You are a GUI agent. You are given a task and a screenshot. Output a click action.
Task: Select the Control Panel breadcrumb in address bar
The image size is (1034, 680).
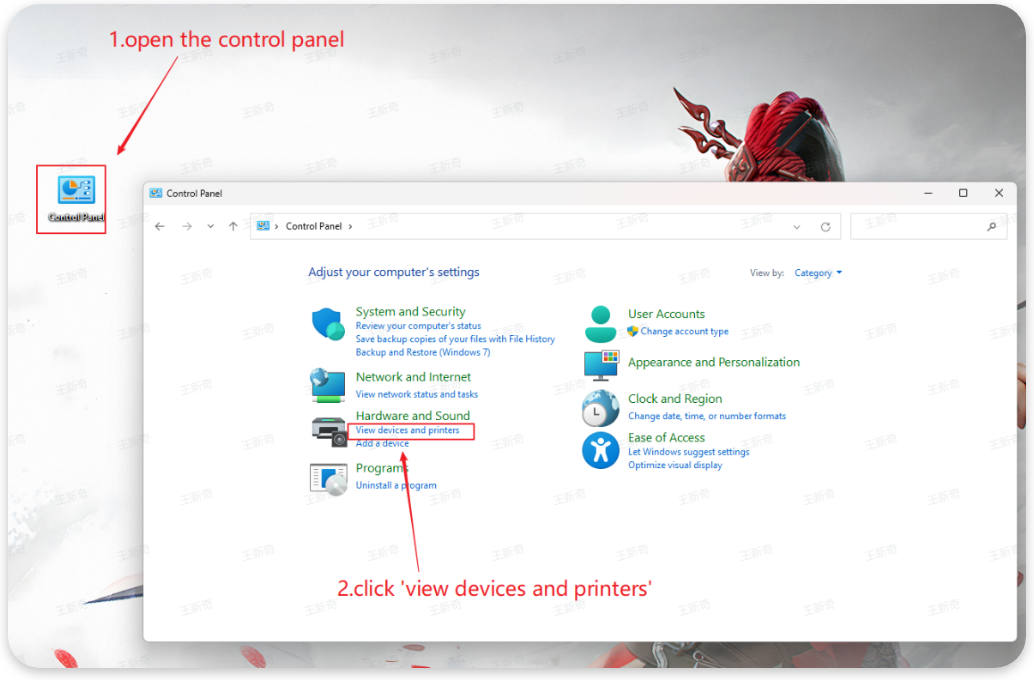pos(314,226)
